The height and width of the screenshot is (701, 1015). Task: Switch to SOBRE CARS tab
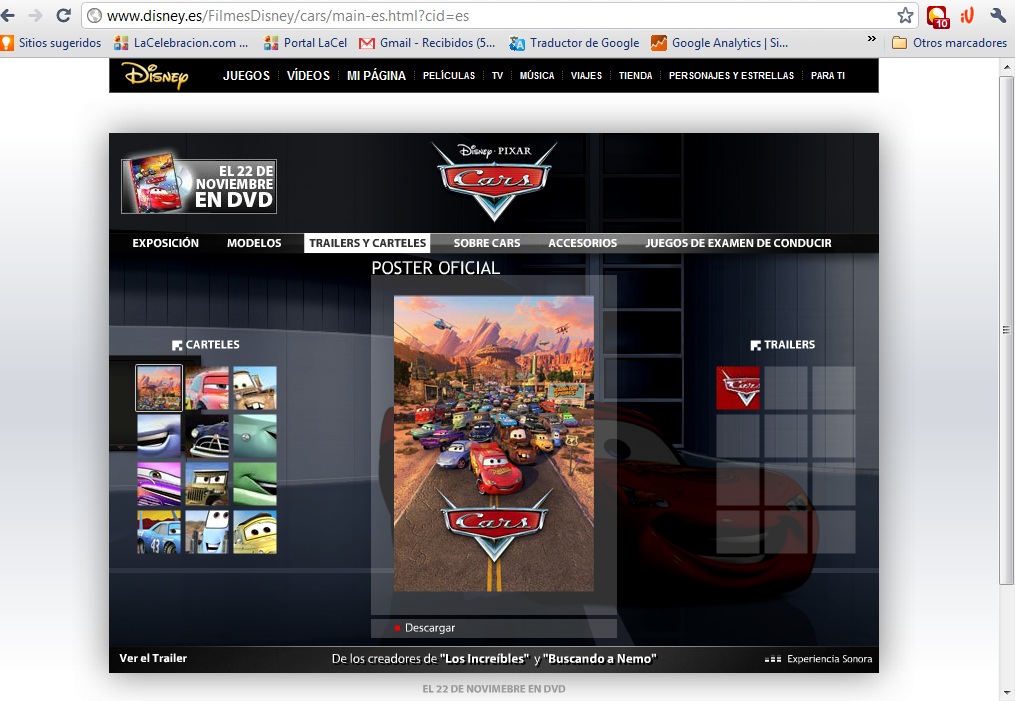487,243
